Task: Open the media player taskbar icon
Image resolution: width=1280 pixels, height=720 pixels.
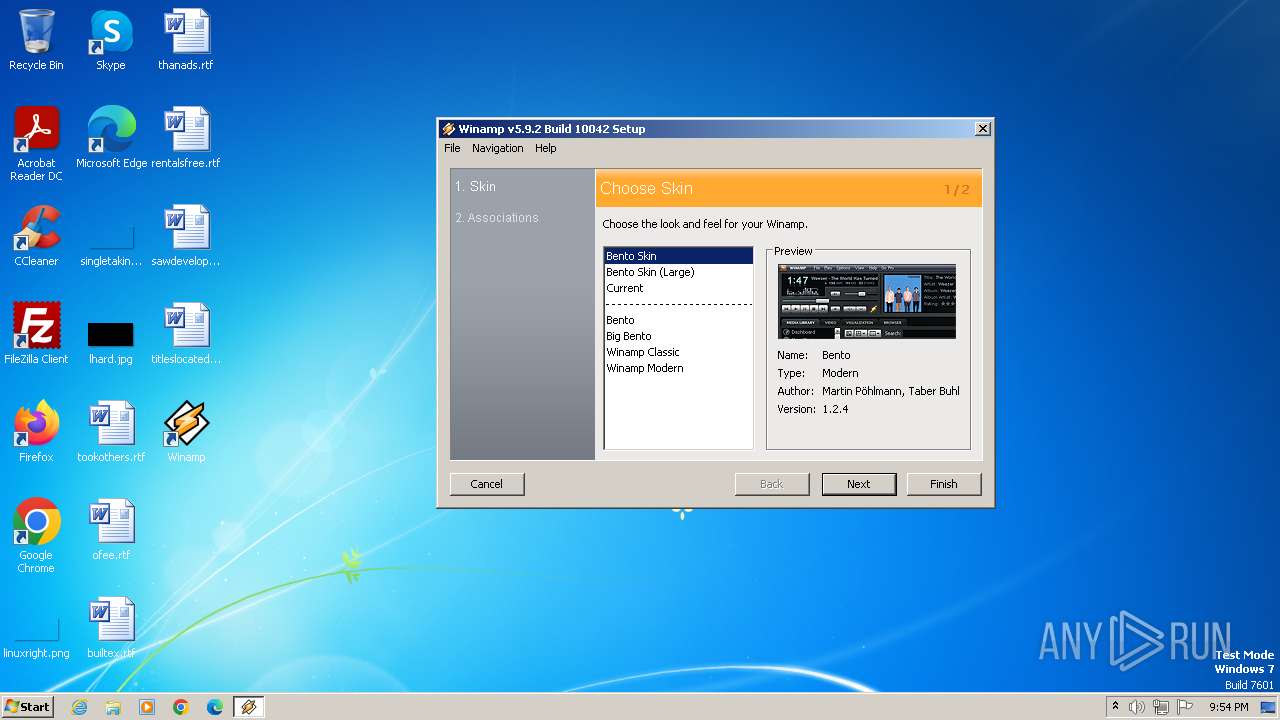Action: [x=147, y=707]
